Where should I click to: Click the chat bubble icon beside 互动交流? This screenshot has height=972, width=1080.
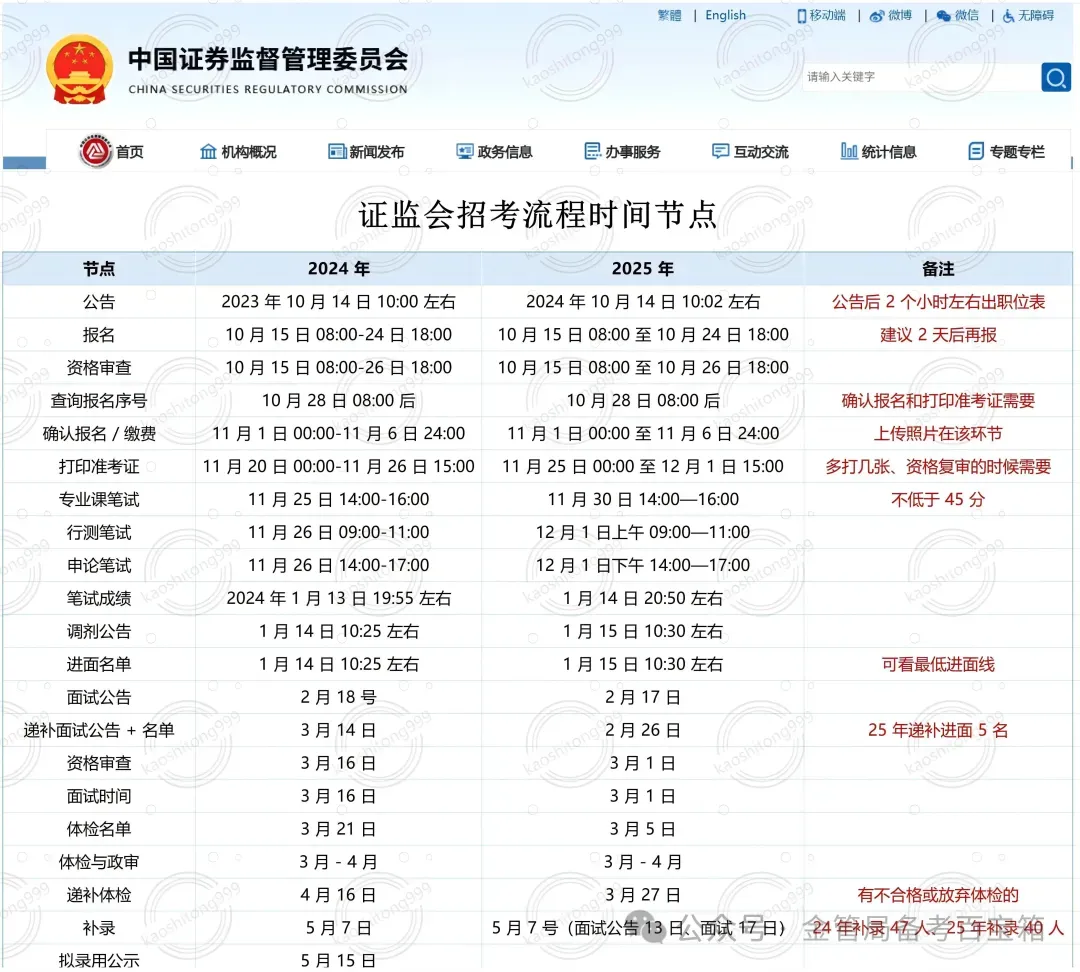720,152
